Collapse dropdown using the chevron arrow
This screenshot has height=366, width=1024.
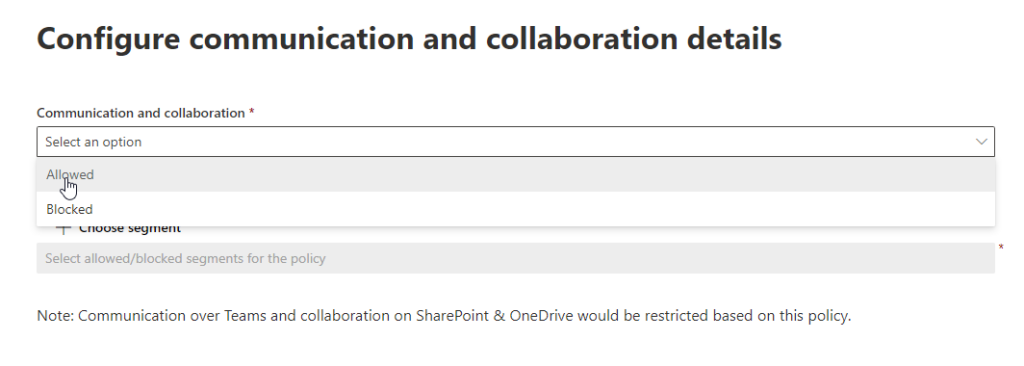(x=981, y=142)
